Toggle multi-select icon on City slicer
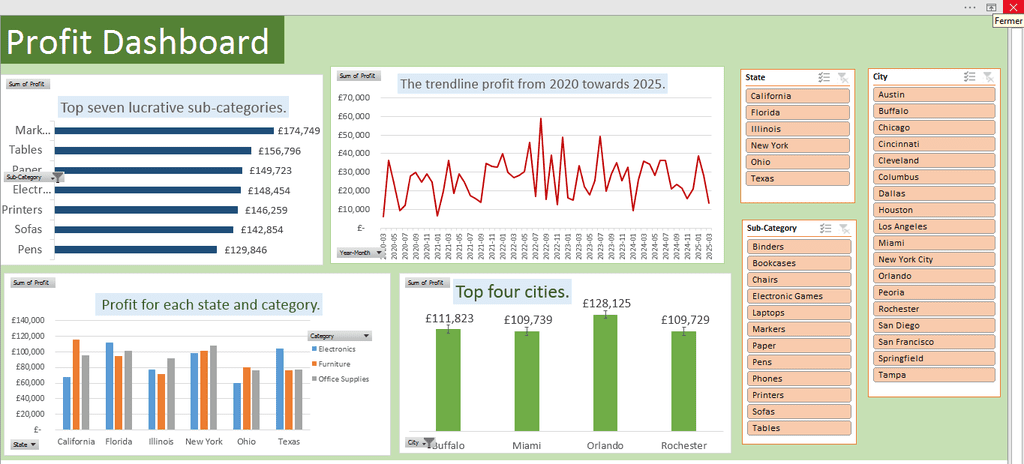 click(969, 77)
